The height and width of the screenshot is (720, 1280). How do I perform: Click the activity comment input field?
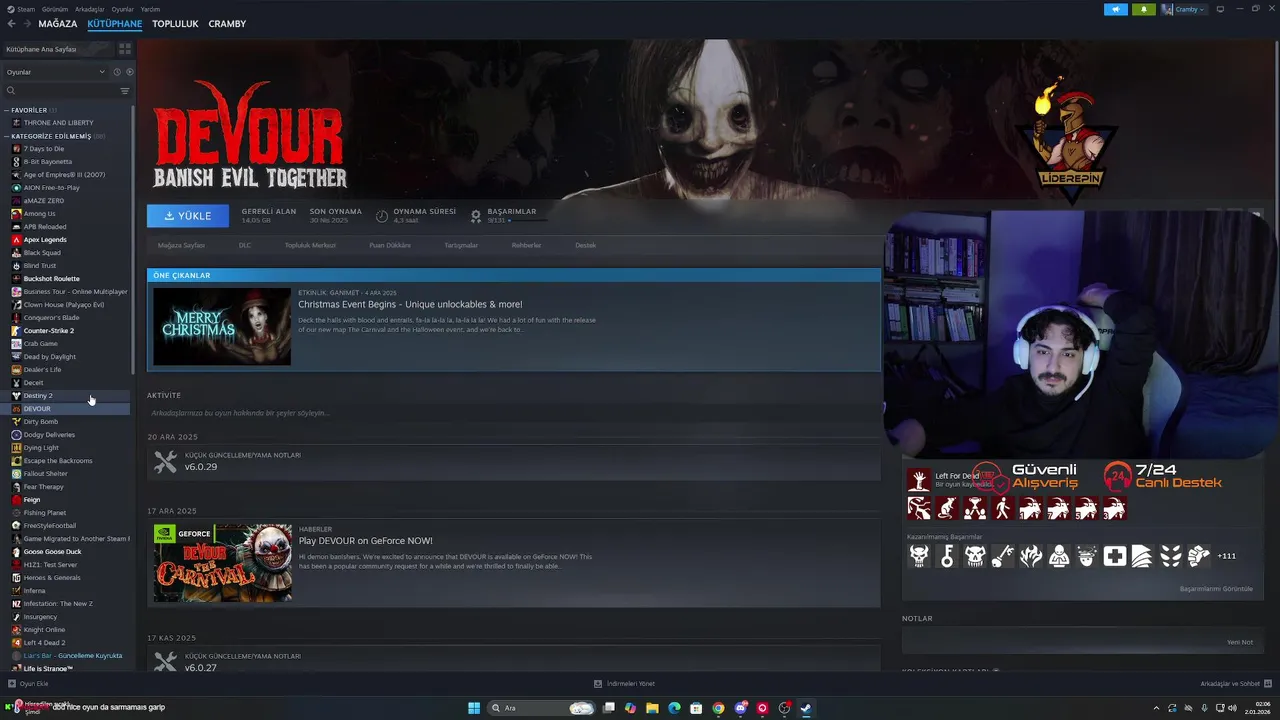click(514, 413)
